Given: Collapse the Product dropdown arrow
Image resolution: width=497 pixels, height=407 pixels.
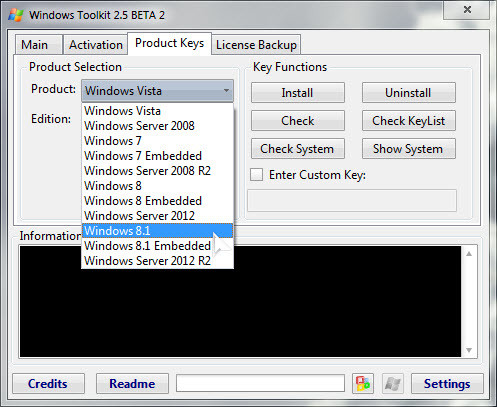Looking at the screenshot, I should pyautogui.click(x=226, y=91).
